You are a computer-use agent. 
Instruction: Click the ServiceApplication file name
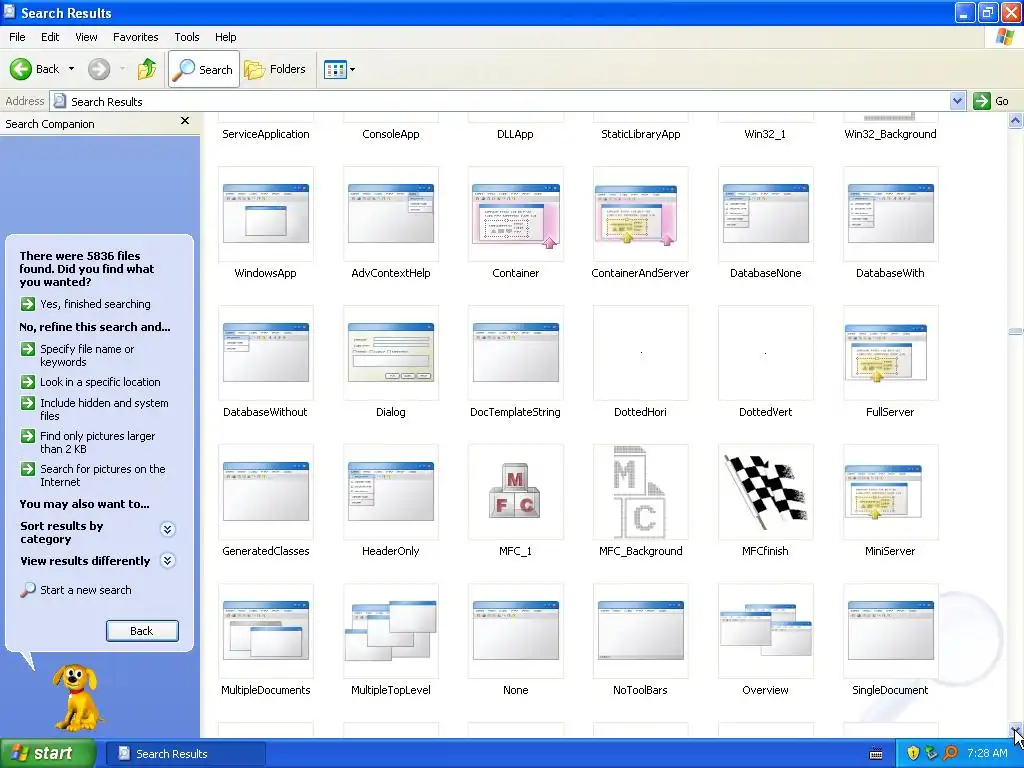tap(265, 134)
